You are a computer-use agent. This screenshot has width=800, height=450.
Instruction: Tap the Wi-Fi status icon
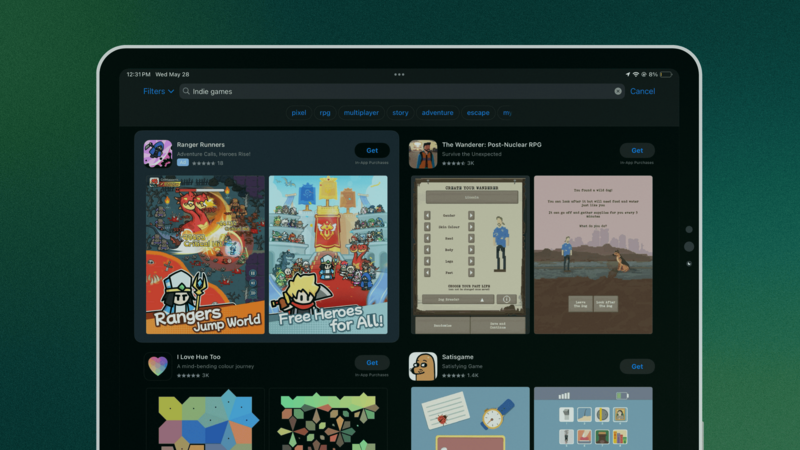[636, 74]
